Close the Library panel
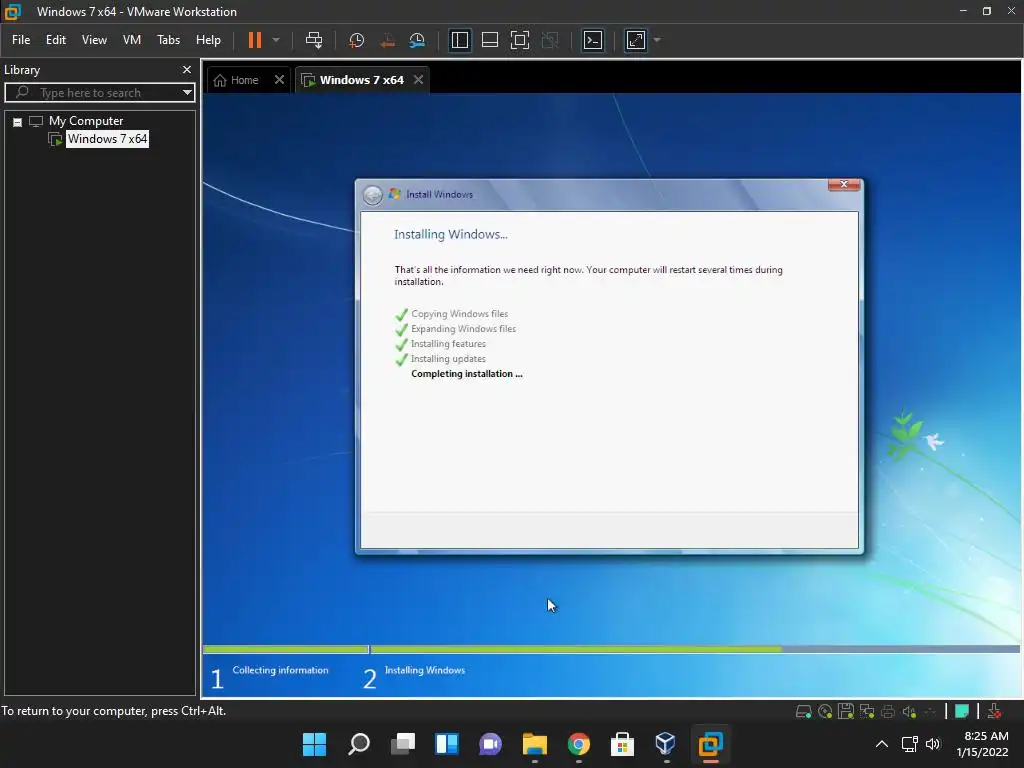This screenshot has width=1024, height=768. 187,69
